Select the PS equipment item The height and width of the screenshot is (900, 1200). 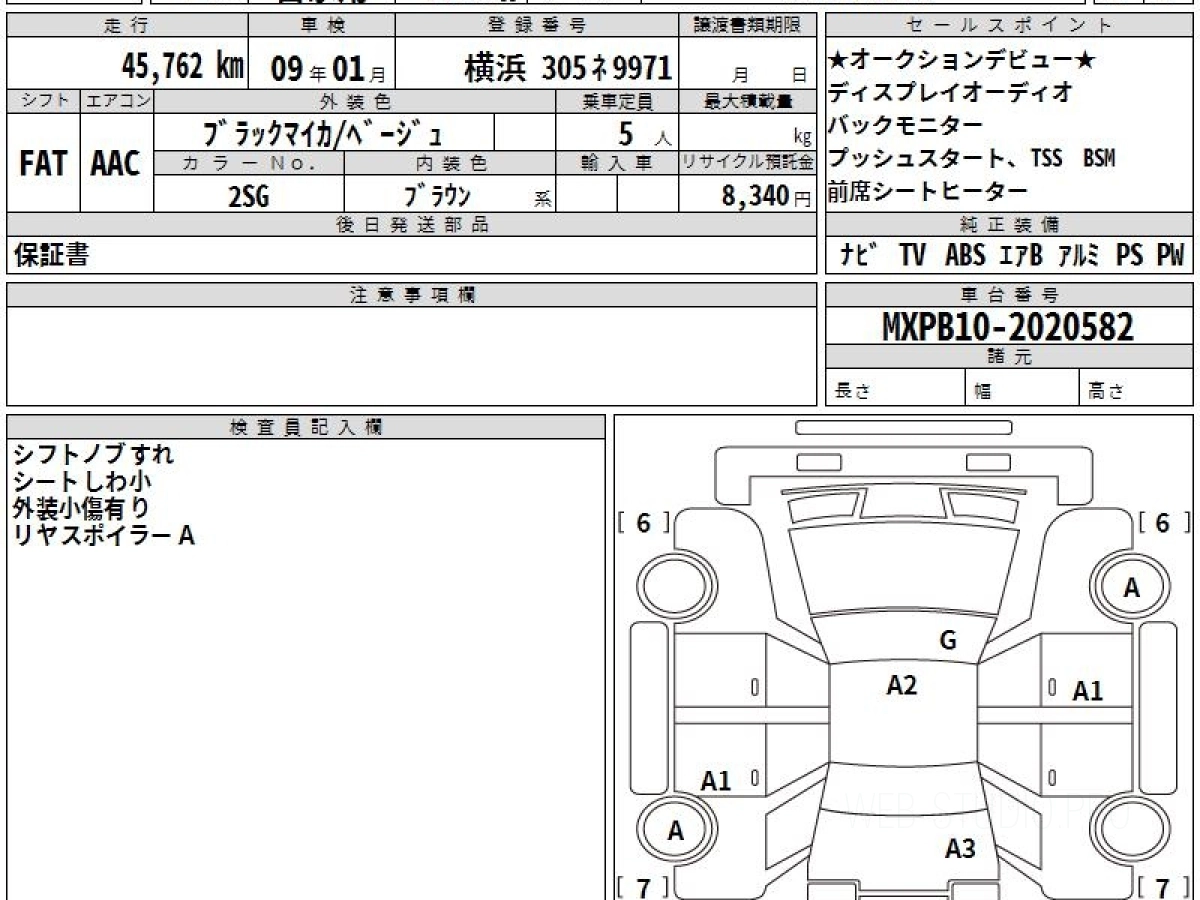[1129, 256]
